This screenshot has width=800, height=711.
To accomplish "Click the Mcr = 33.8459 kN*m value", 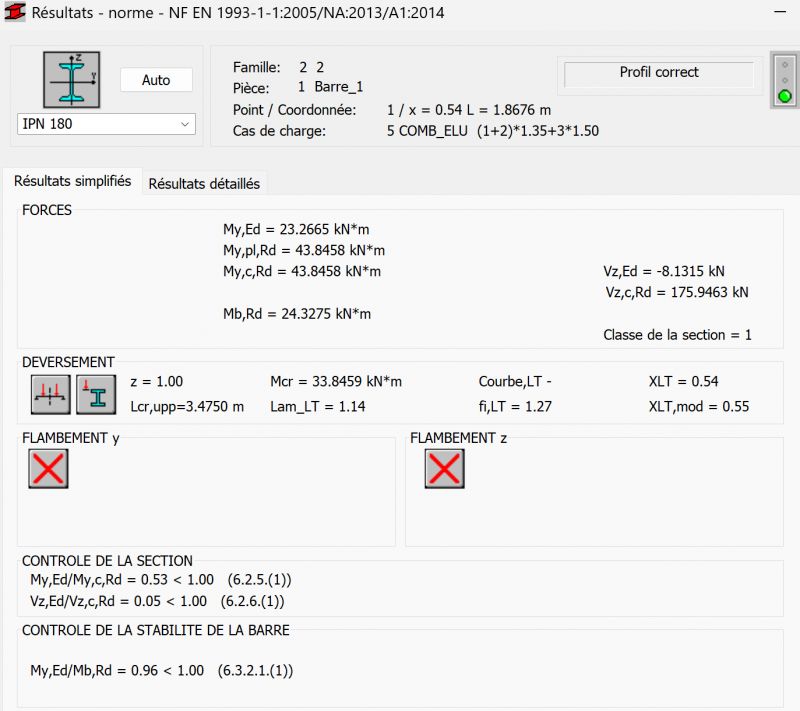I will [x=336, y=382].
